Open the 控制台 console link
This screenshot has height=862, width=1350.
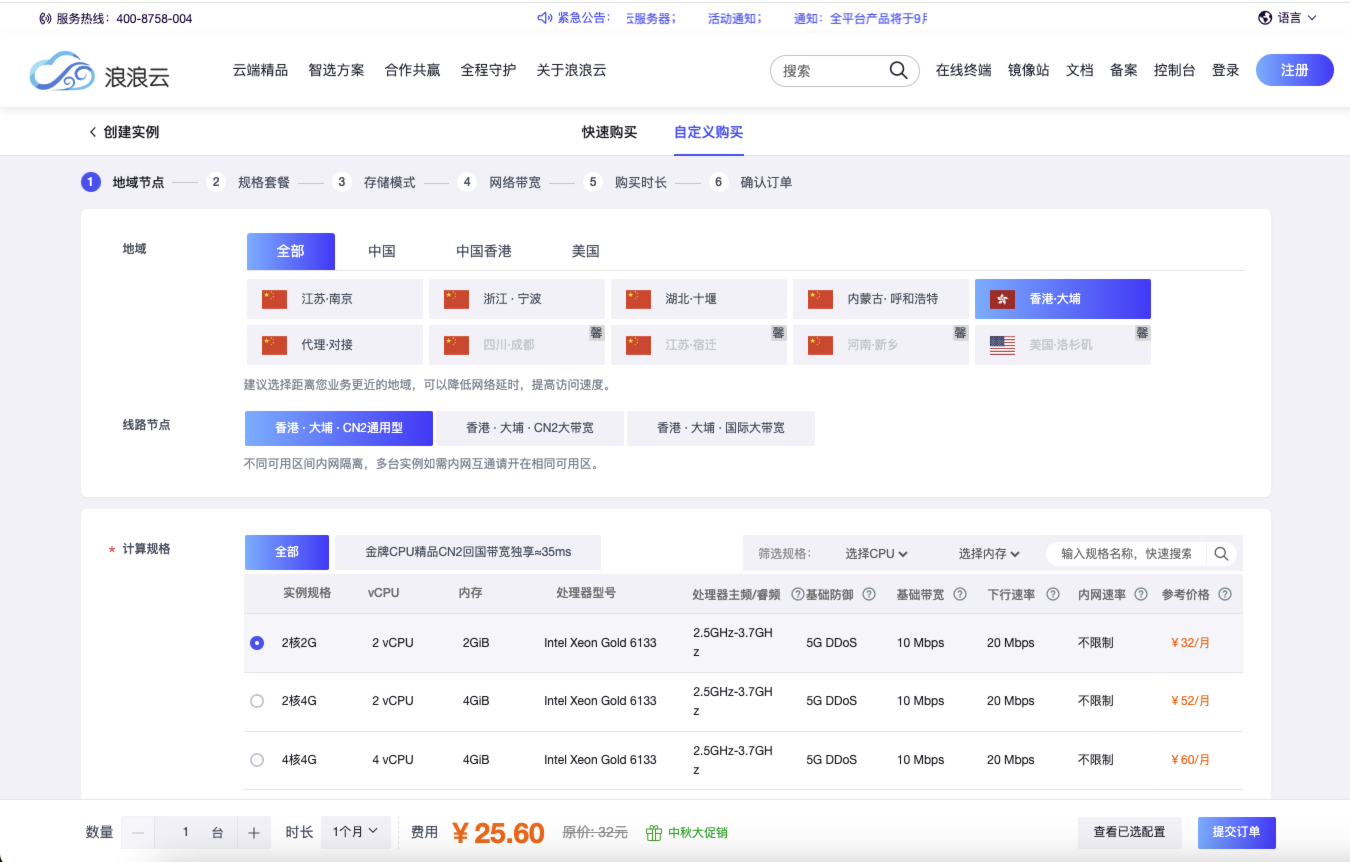click(1174, 70)
